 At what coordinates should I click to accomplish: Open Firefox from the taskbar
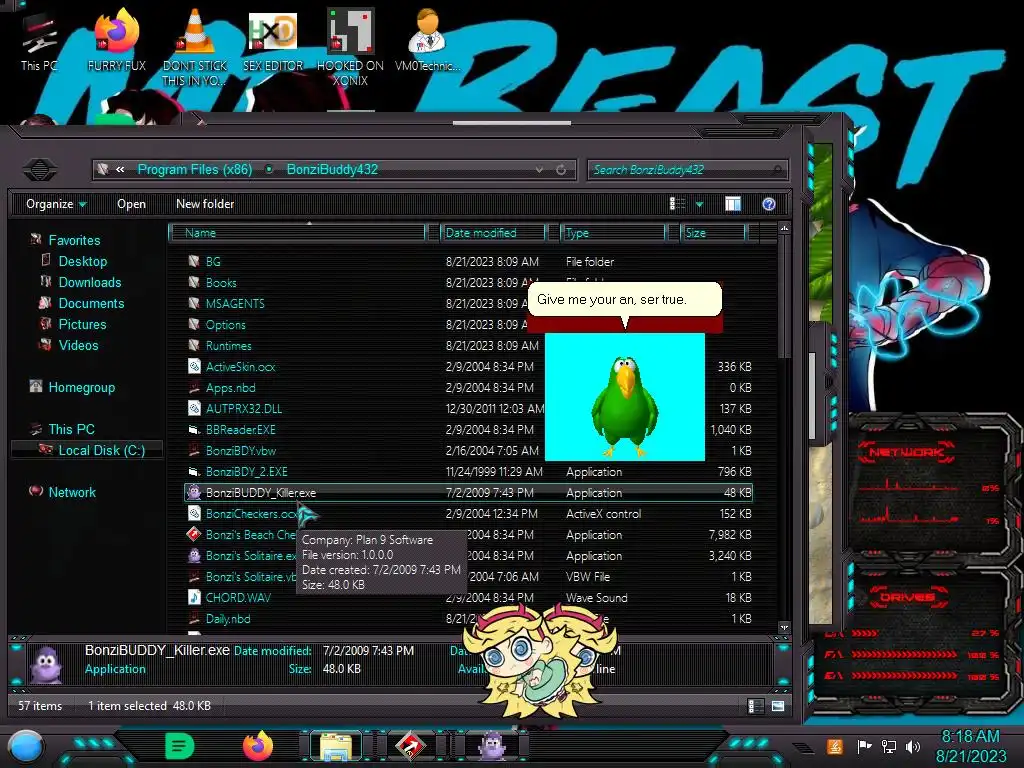coord(258,746)
